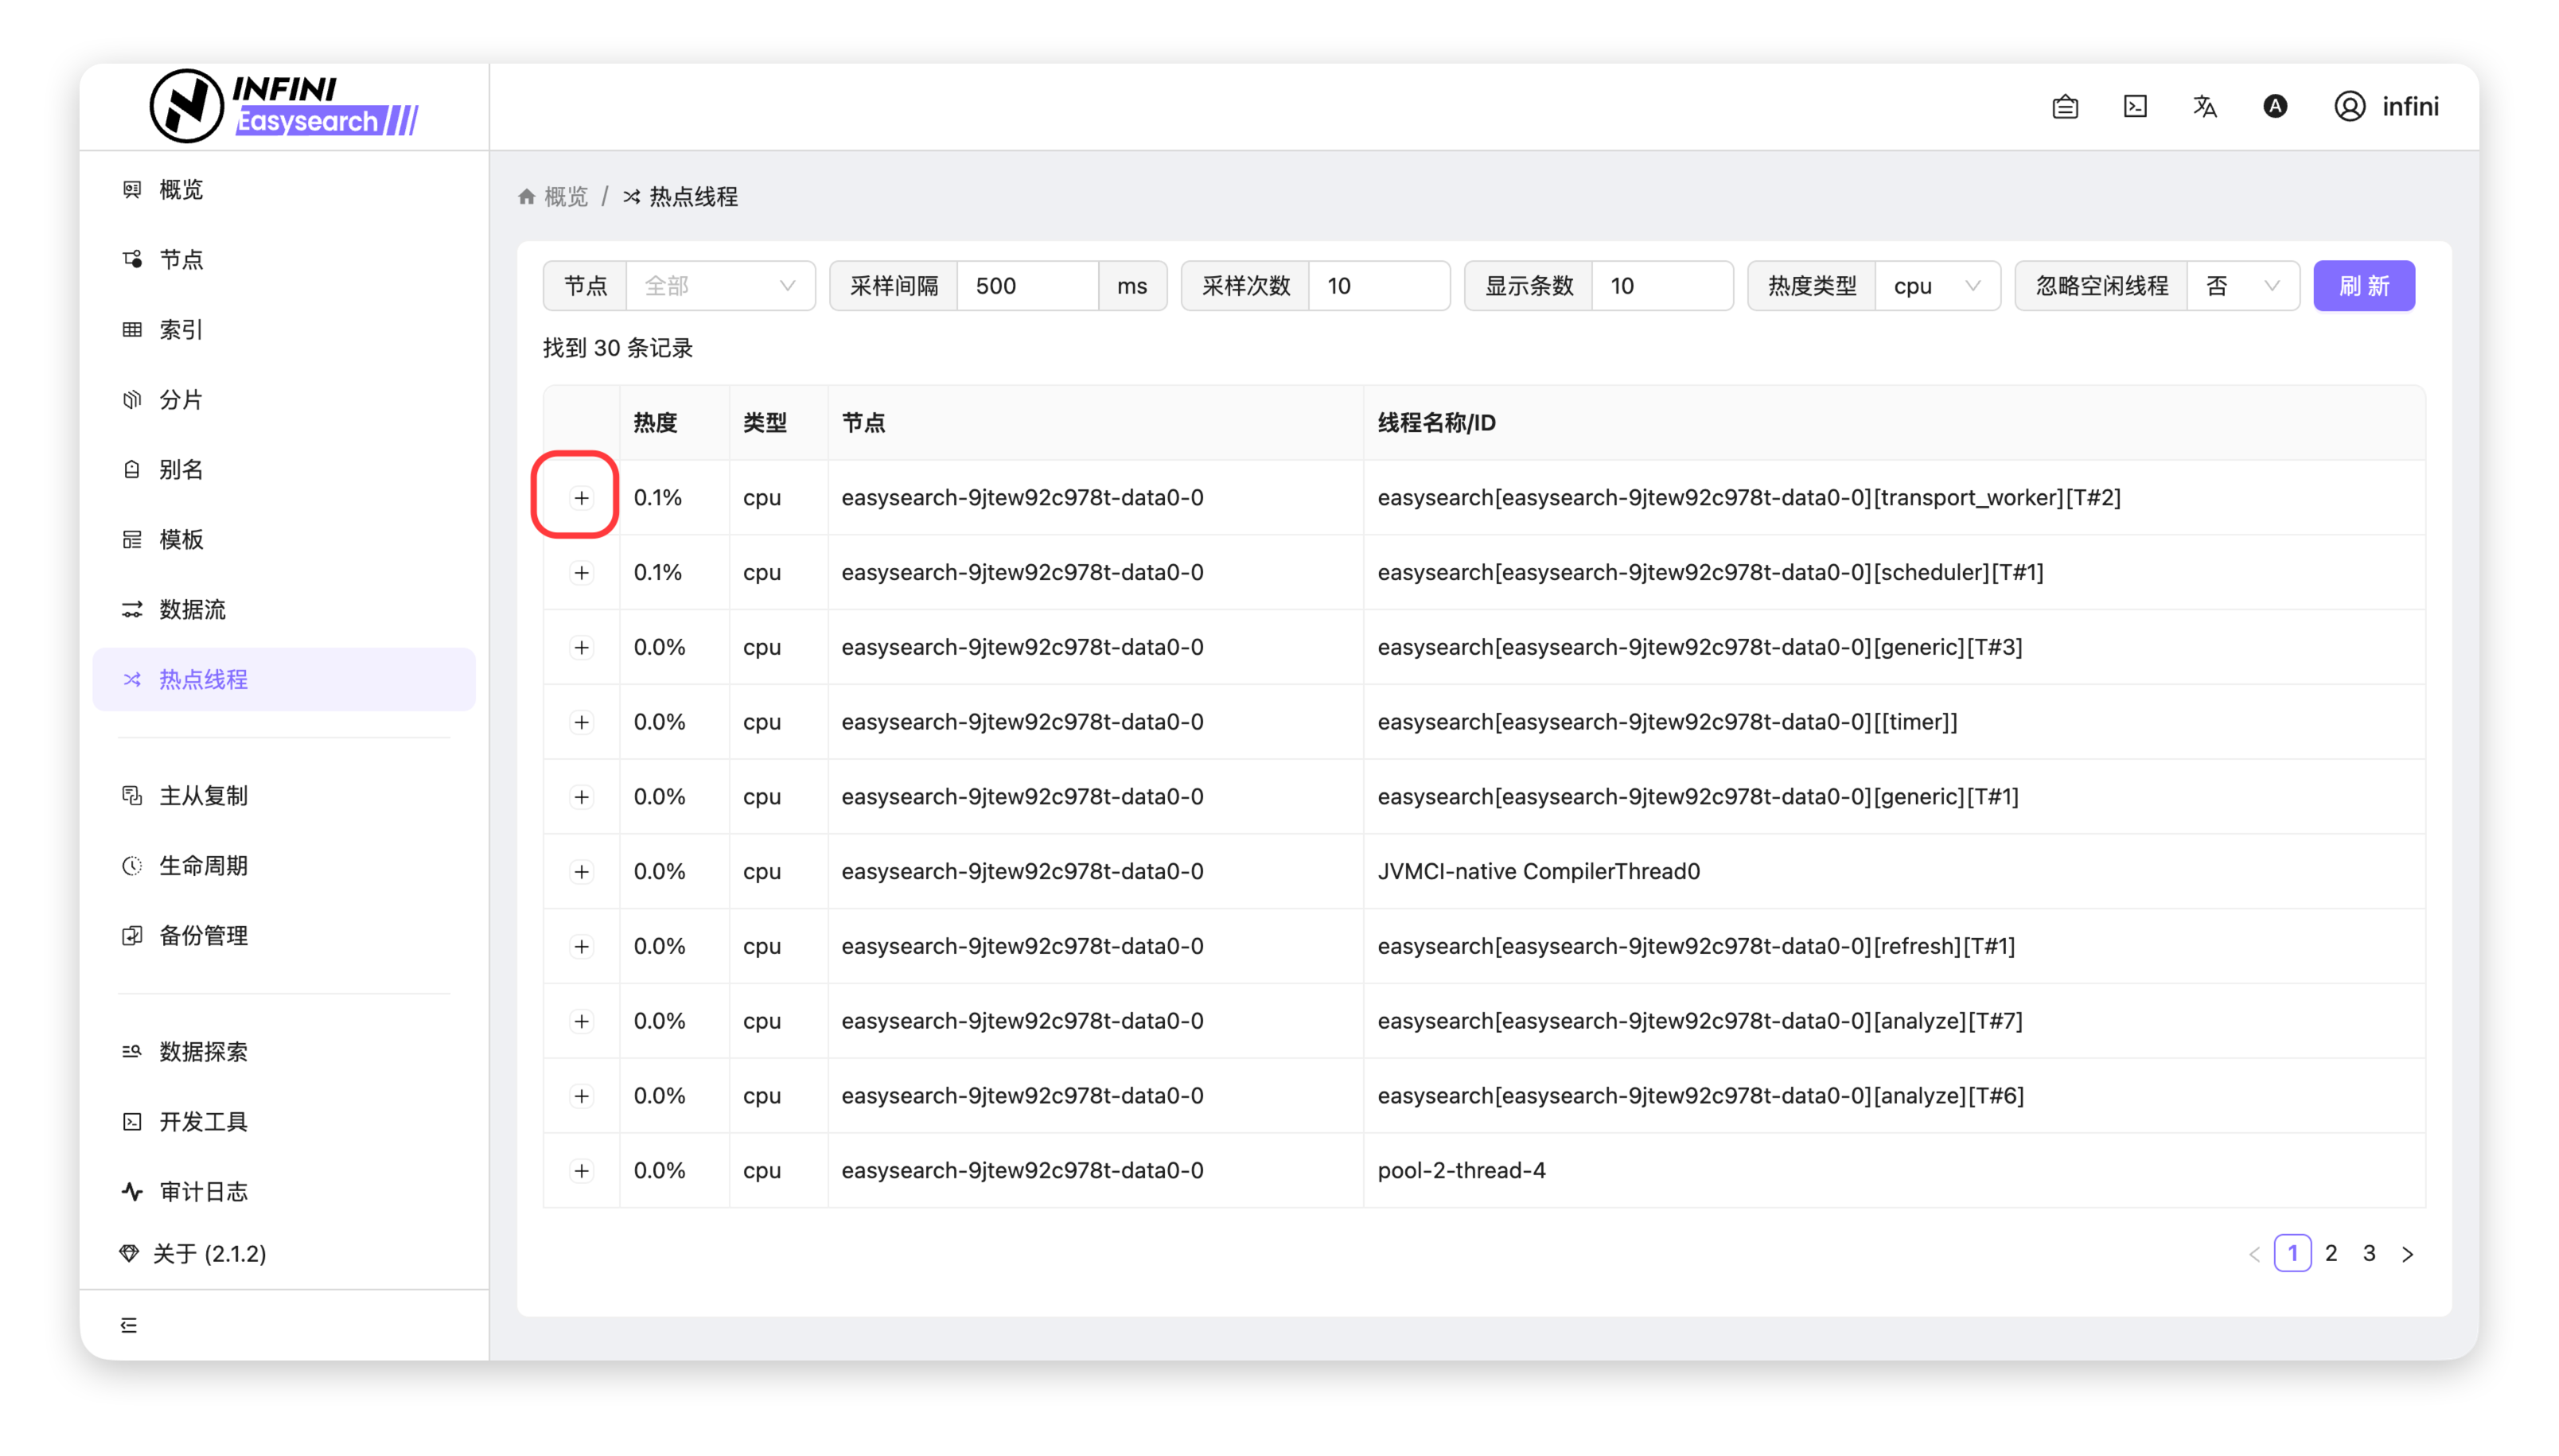Open the terminal console icon in header
The image size is (2559, 1456).
[x=2135, y=107]
